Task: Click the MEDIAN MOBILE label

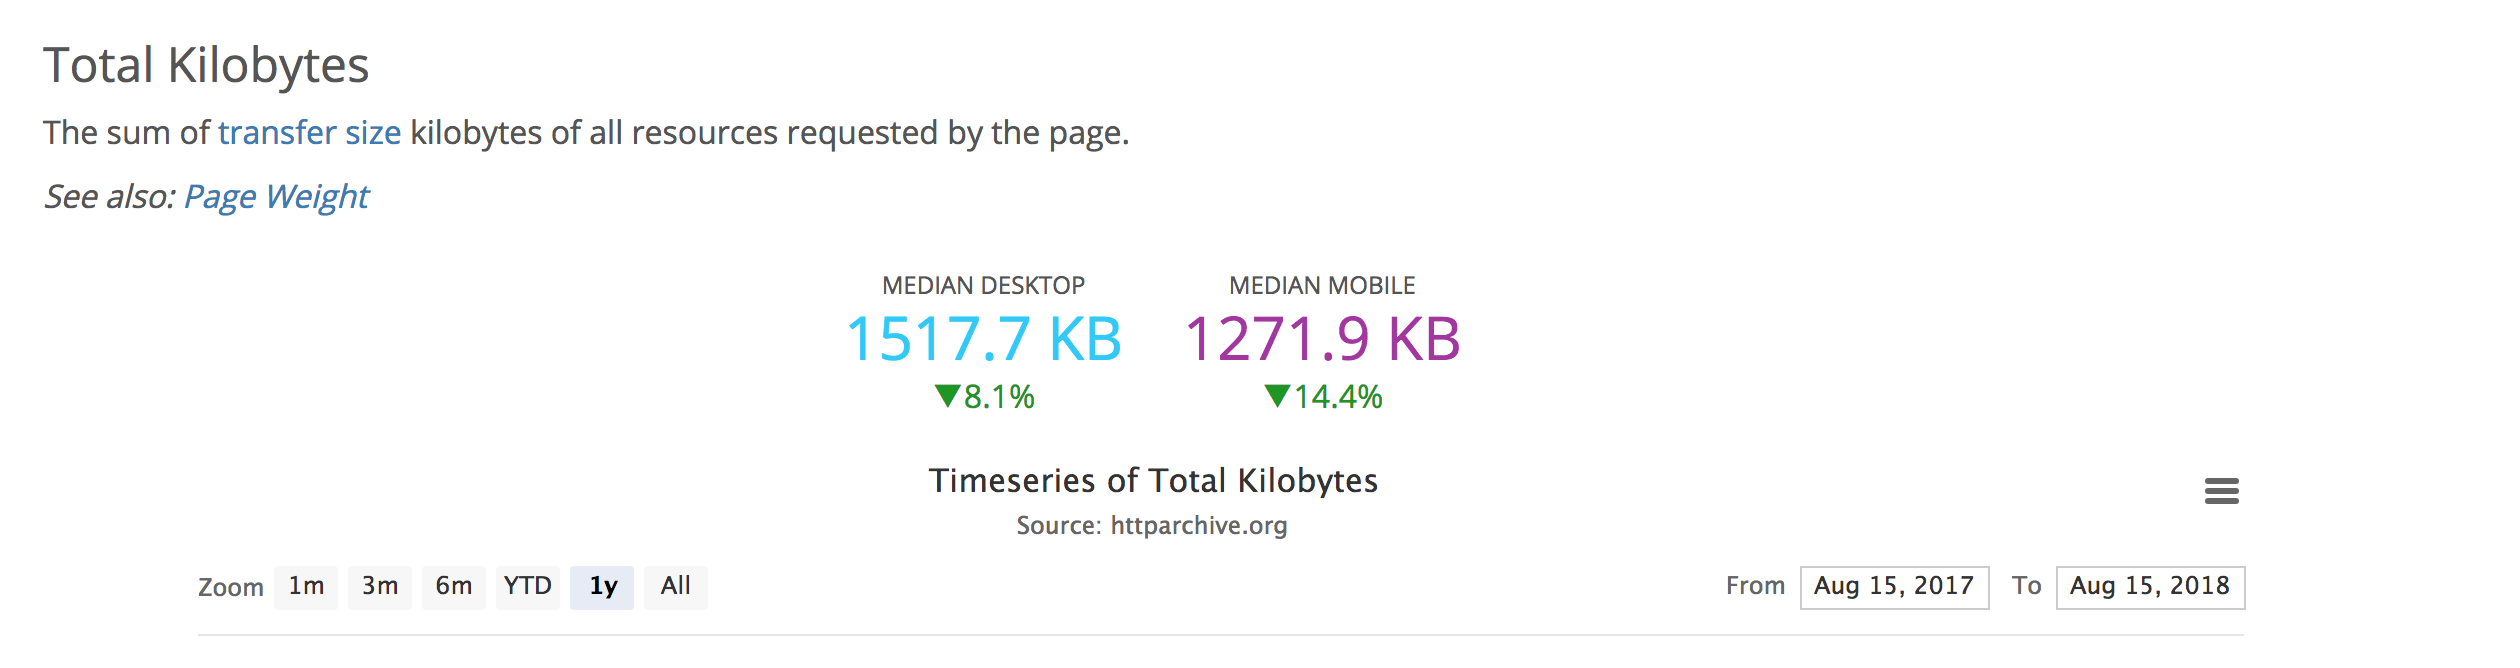Action: pyautogui.click(x=1322, y=286)
